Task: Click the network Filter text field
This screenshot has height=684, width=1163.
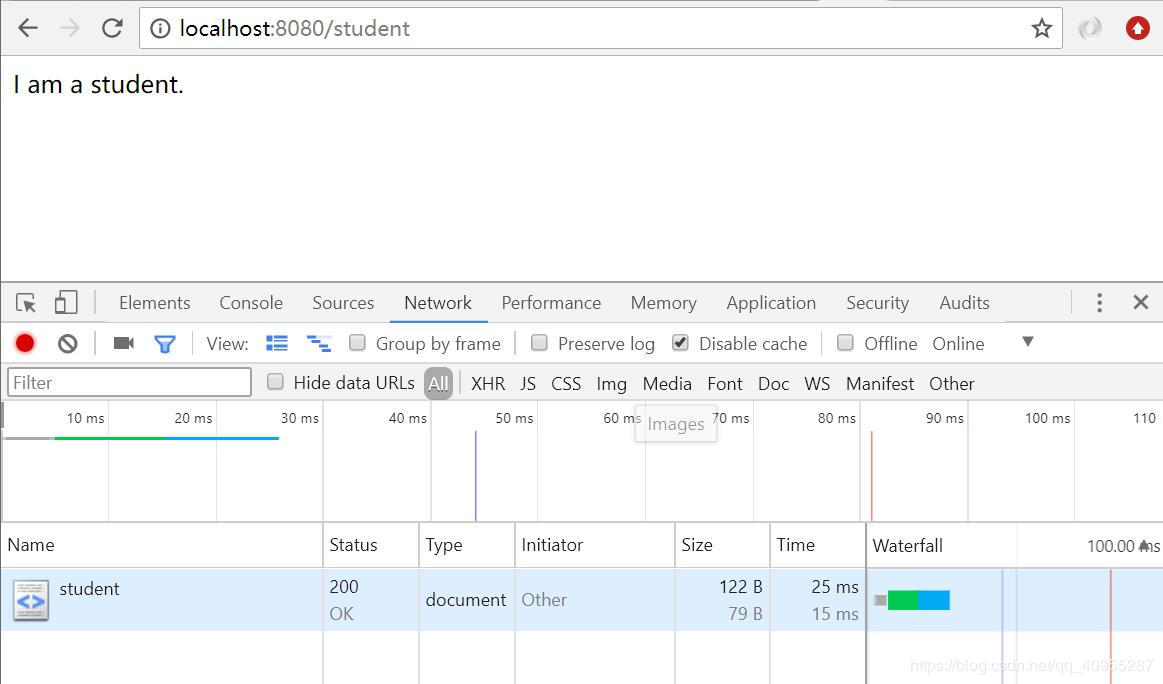Action: tap(129, 382)
